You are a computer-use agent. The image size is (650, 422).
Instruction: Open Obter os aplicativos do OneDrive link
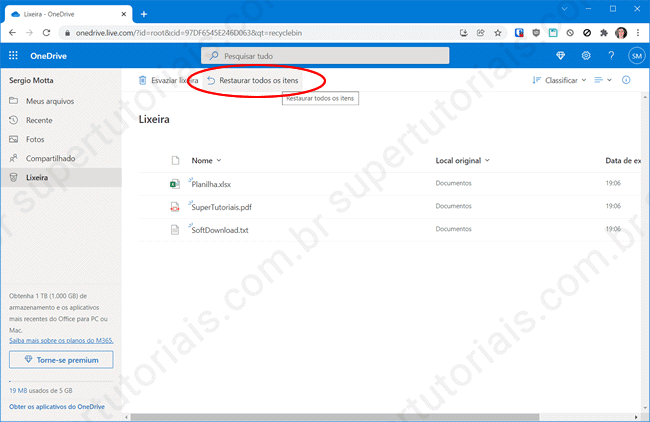pyautogui.click(x=56, y=406)
